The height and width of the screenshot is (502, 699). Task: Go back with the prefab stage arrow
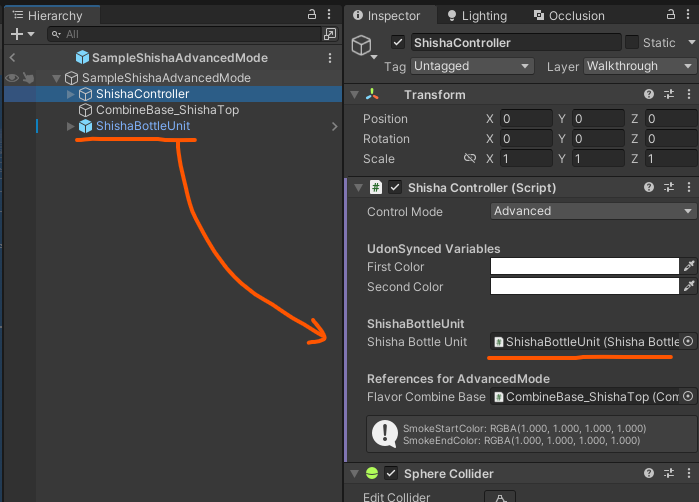pos(12,58)
